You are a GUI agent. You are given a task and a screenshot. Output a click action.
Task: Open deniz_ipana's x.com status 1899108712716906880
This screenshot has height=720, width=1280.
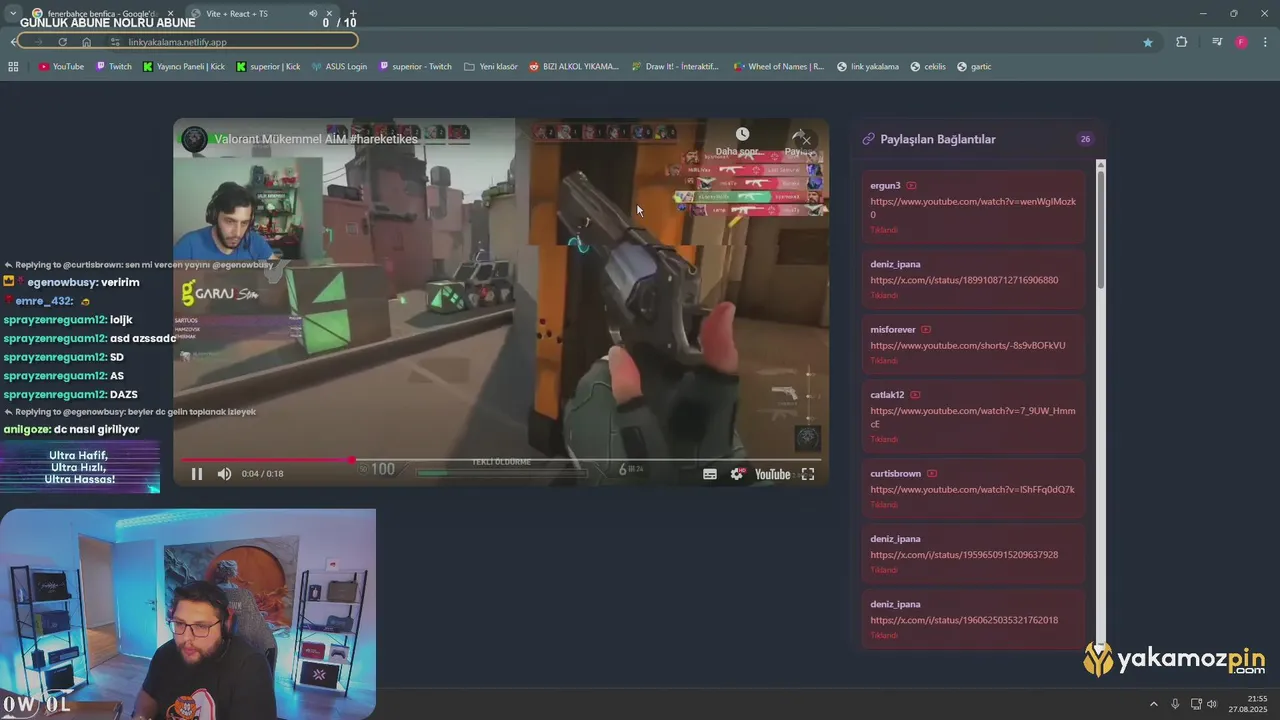click(964, 280)
